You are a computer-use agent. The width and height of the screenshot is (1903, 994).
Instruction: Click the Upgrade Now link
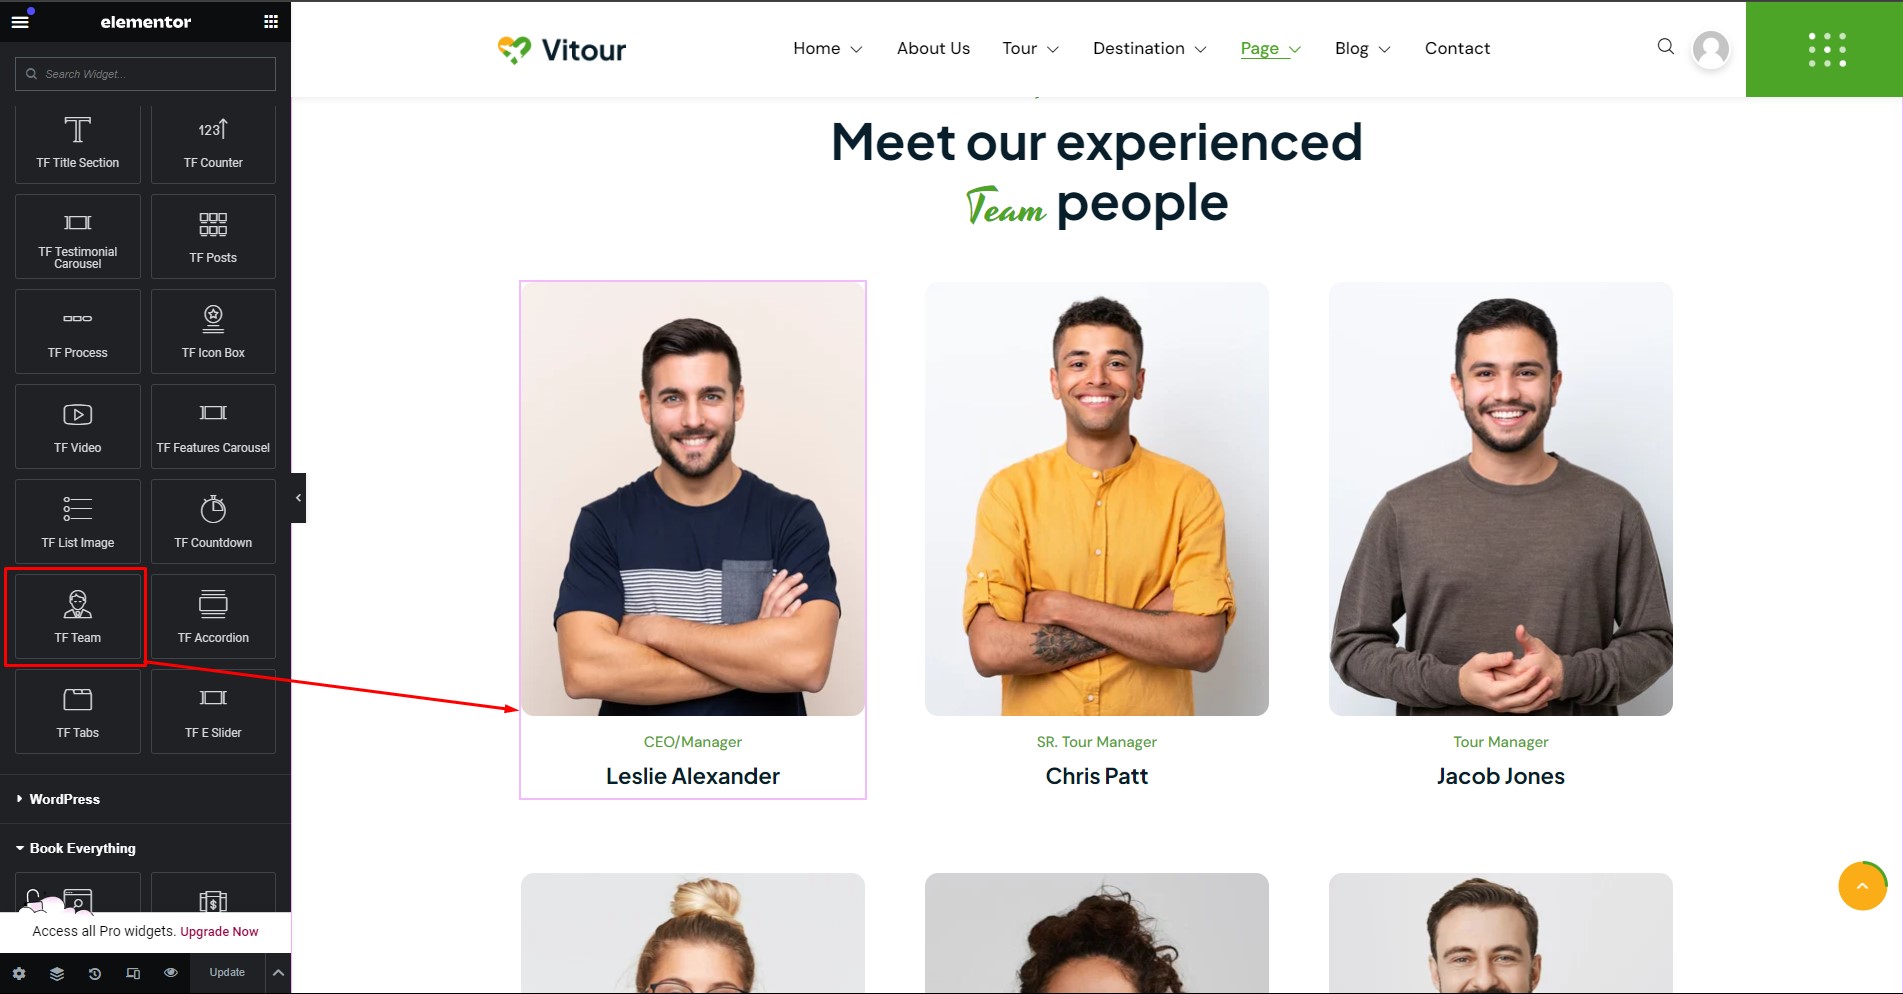219,931
